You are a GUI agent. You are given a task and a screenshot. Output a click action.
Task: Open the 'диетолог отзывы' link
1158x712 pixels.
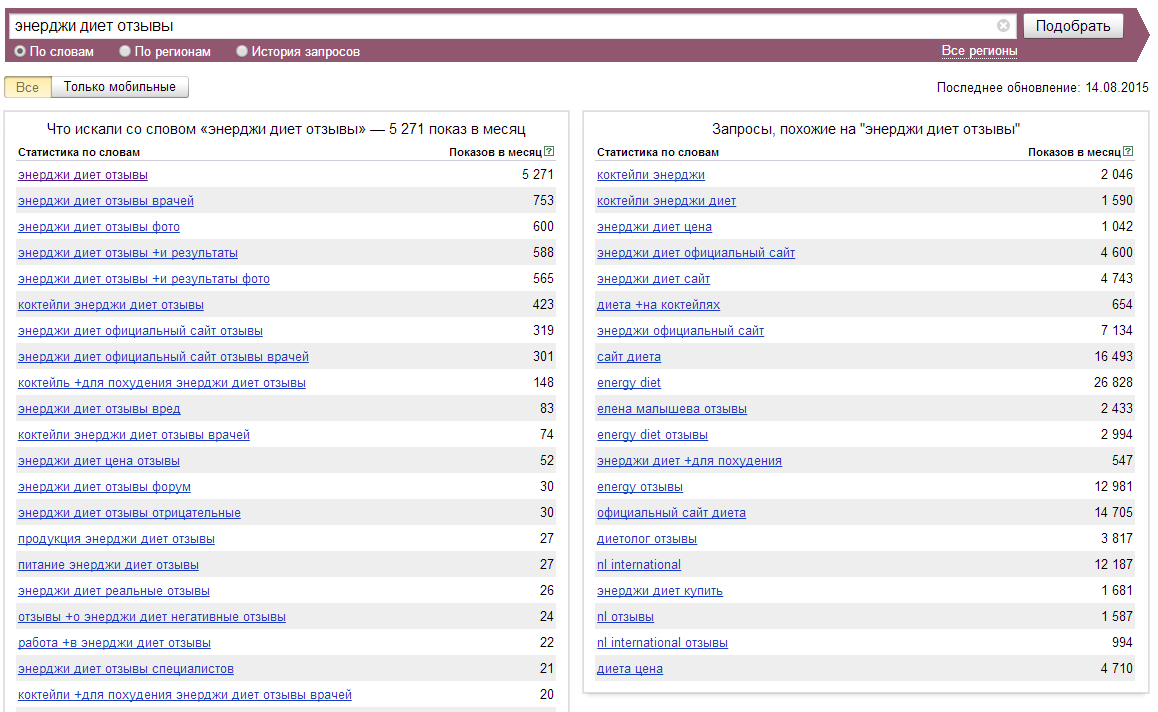647,539
